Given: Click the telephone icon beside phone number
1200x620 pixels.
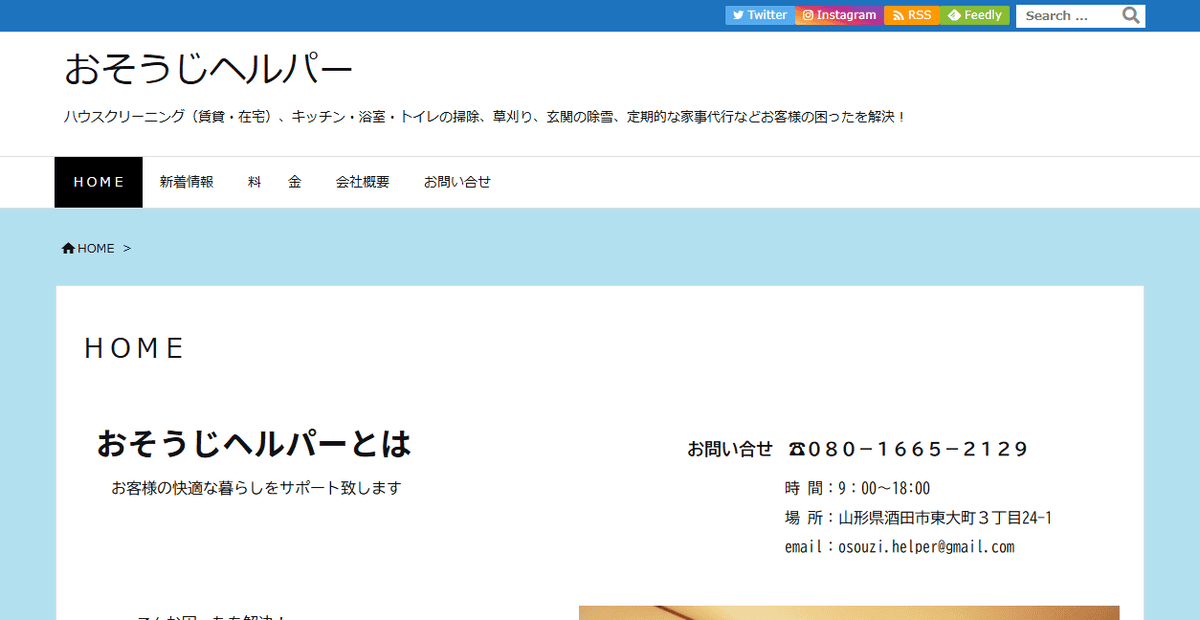Looking at the screenshot, I should (797, 449).
